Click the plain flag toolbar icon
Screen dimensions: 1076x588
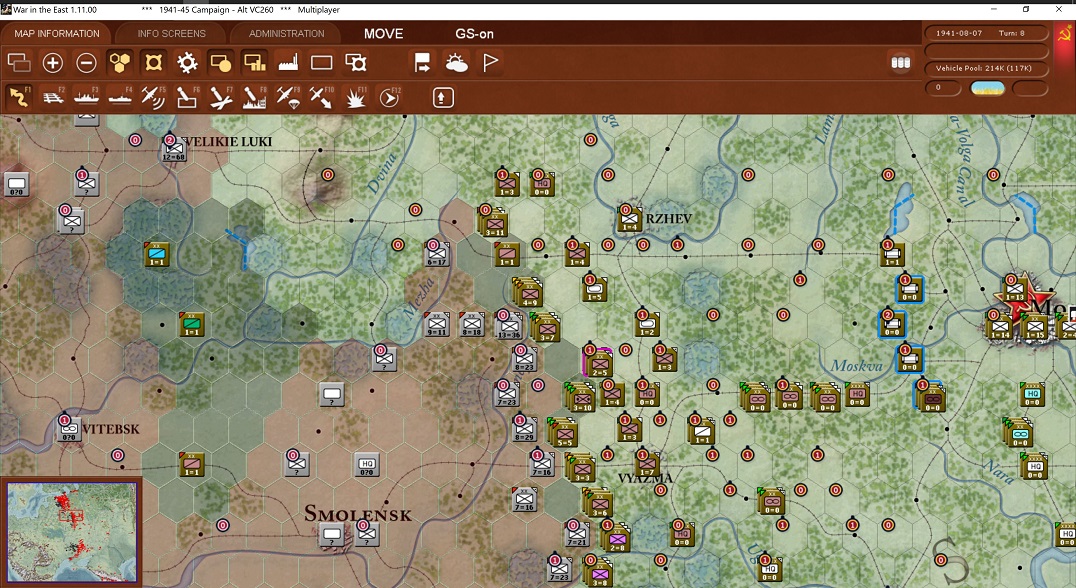pos(490,63)
